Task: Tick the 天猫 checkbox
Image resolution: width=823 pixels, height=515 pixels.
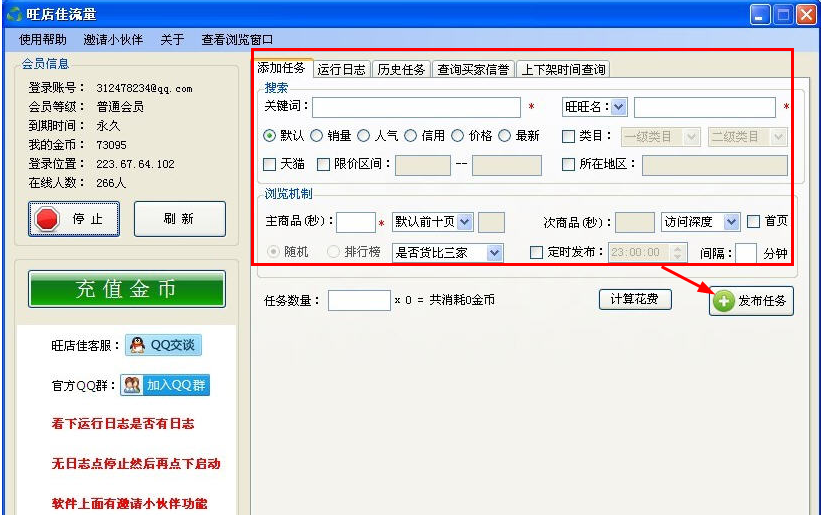Action: click(x=269, y=164)
